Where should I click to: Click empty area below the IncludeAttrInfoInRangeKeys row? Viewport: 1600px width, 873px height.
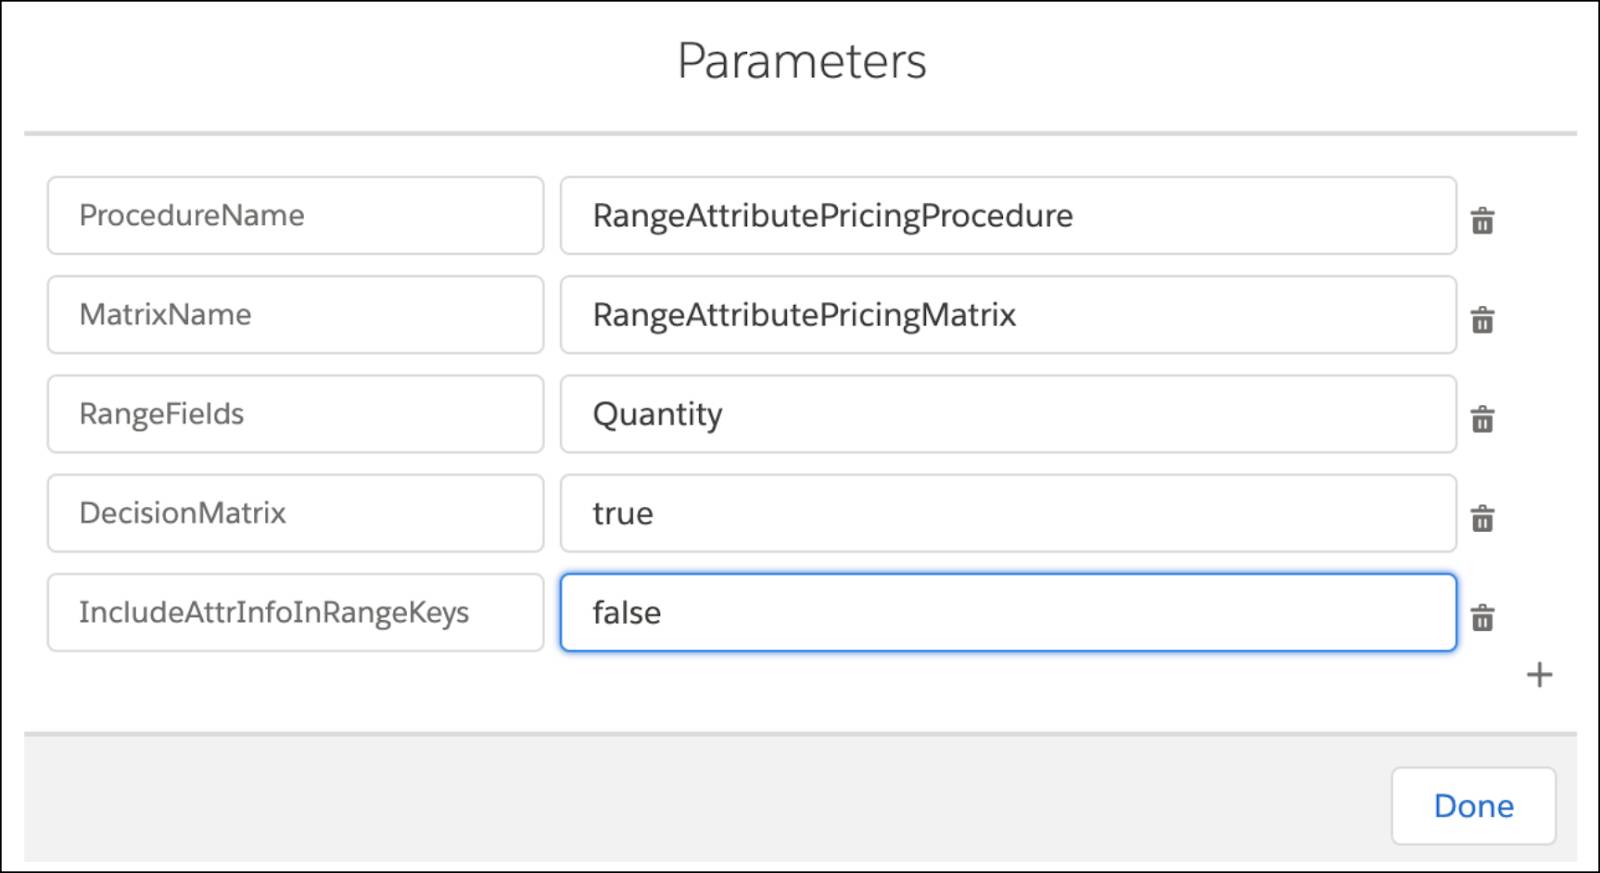coord(700,690)
